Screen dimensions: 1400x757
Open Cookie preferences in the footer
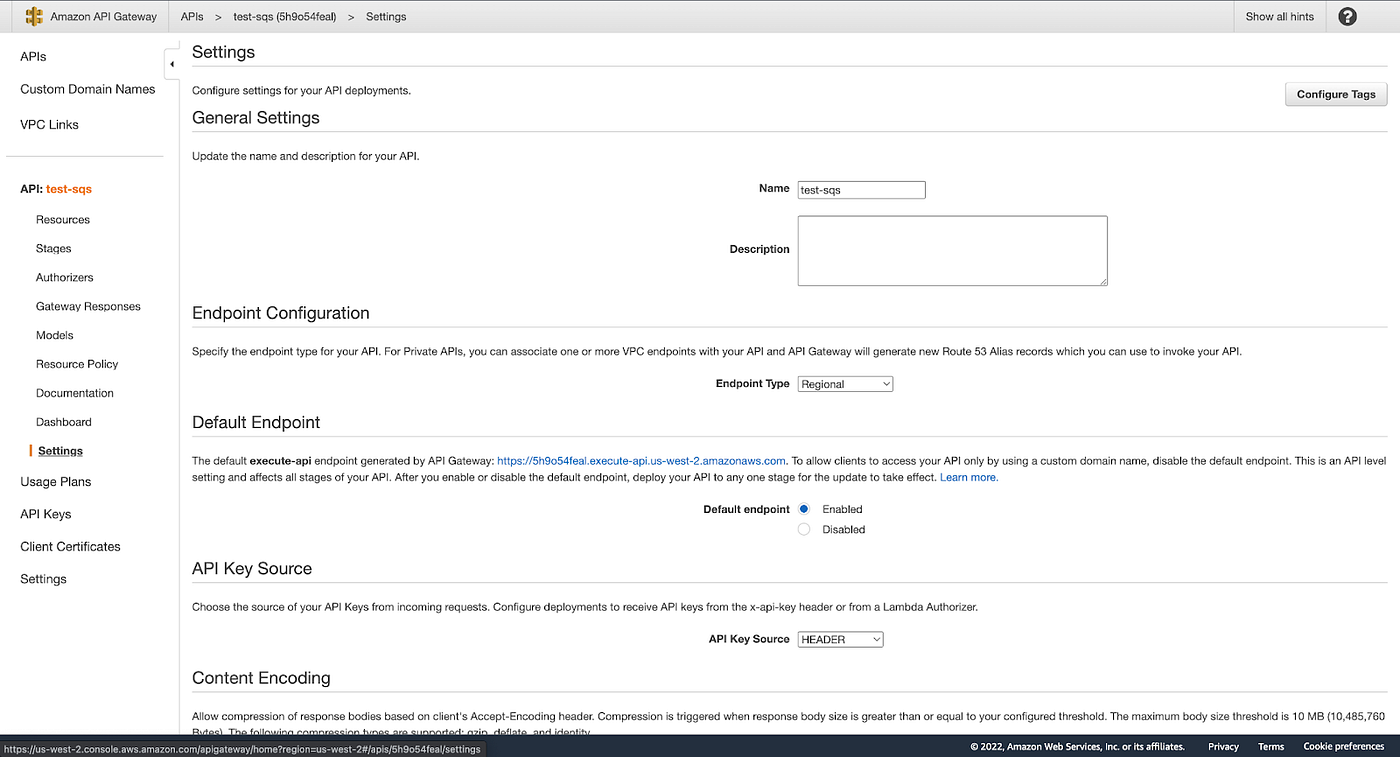coord(1344,747)
